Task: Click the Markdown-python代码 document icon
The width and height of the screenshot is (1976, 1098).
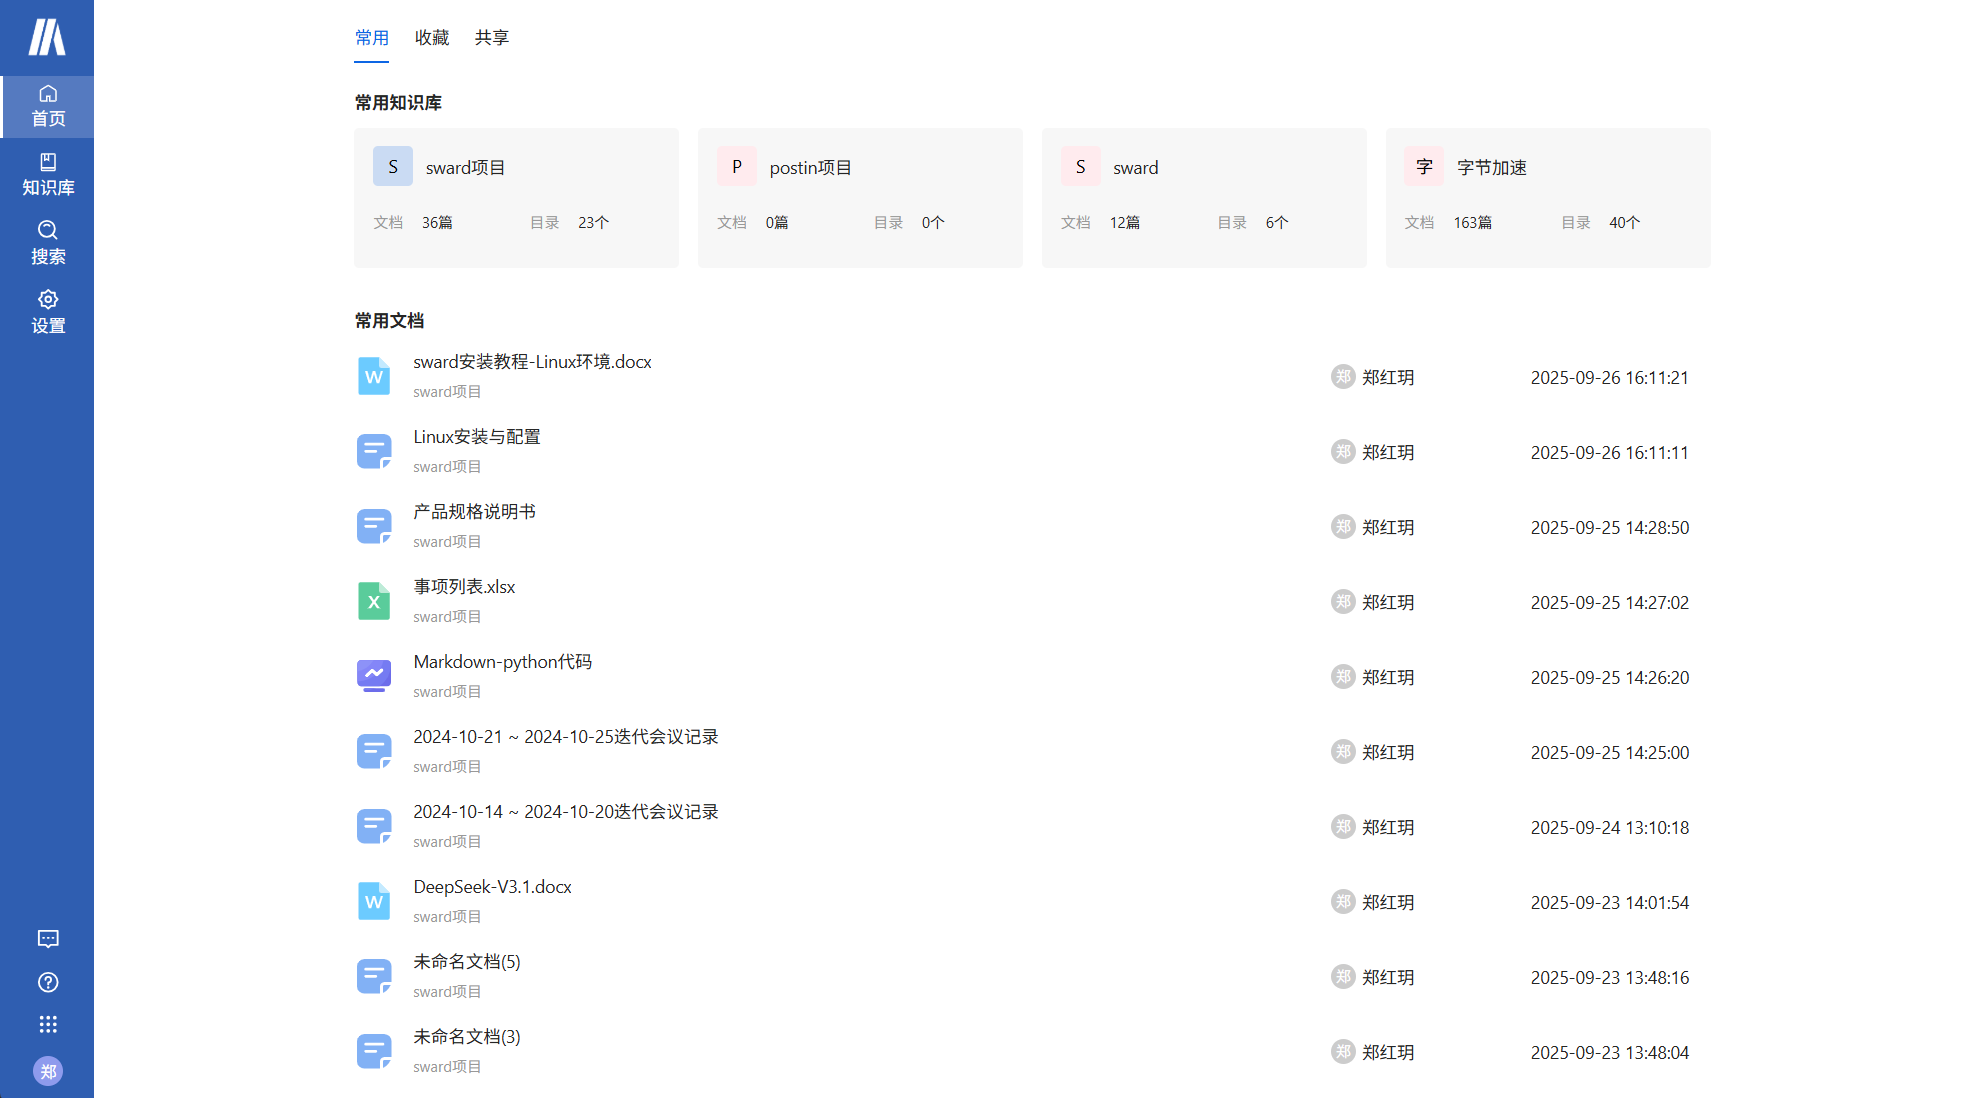Action: (374, 676)
